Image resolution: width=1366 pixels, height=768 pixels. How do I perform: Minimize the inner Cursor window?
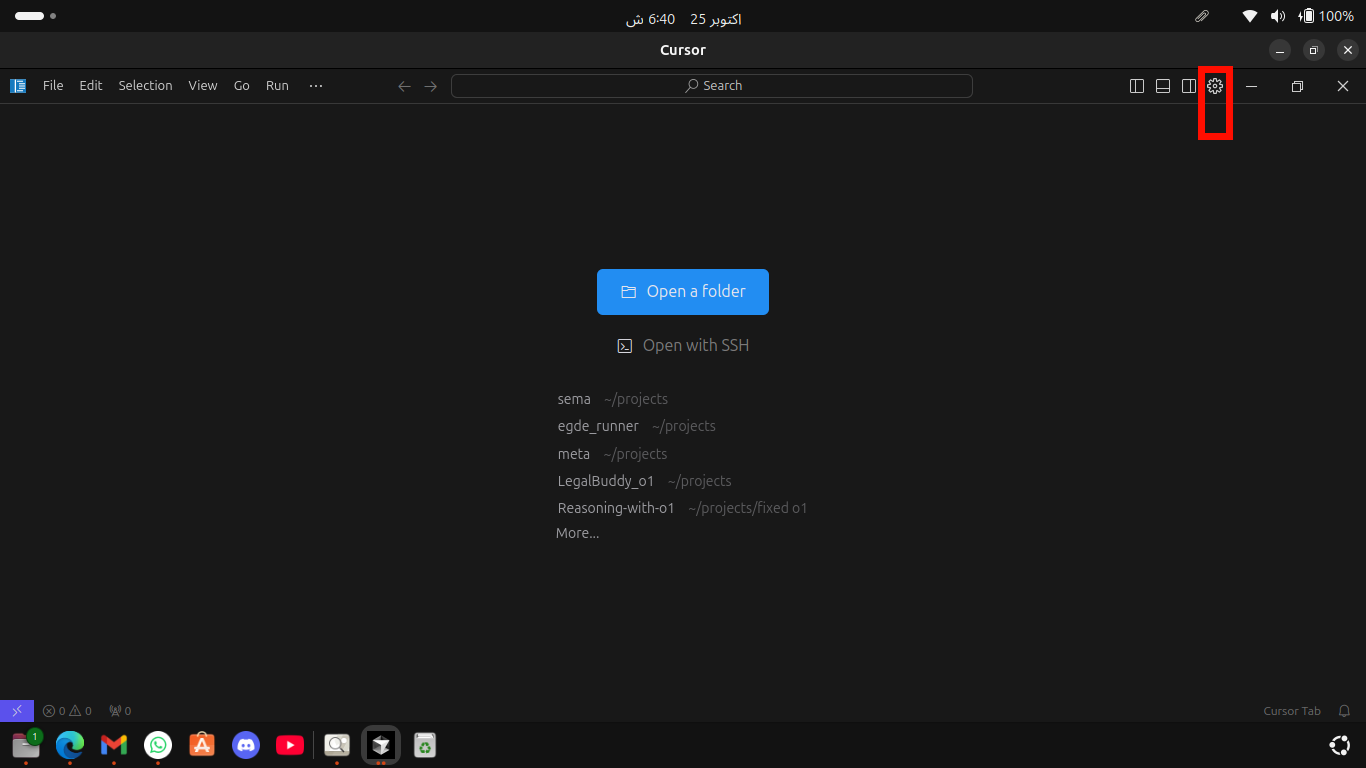click(x=1251, y=86)
